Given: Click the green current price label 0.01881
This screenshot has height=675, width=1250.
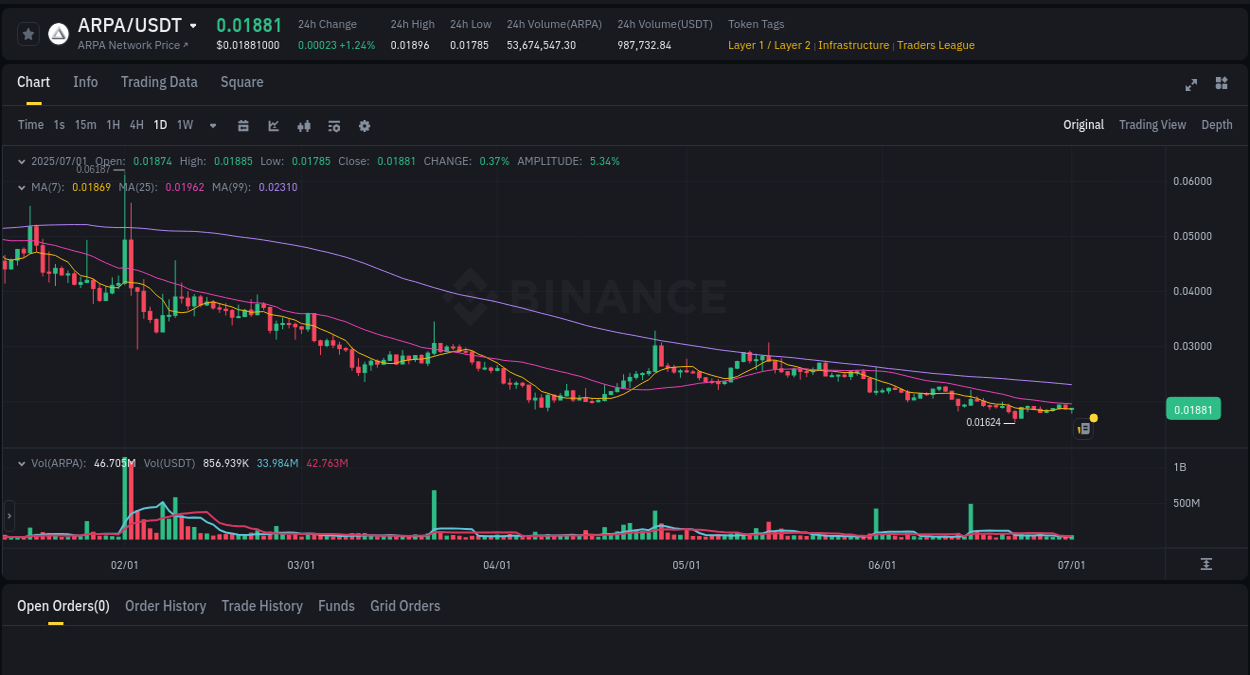Looking at the screenshot, I should (1193, 408).
